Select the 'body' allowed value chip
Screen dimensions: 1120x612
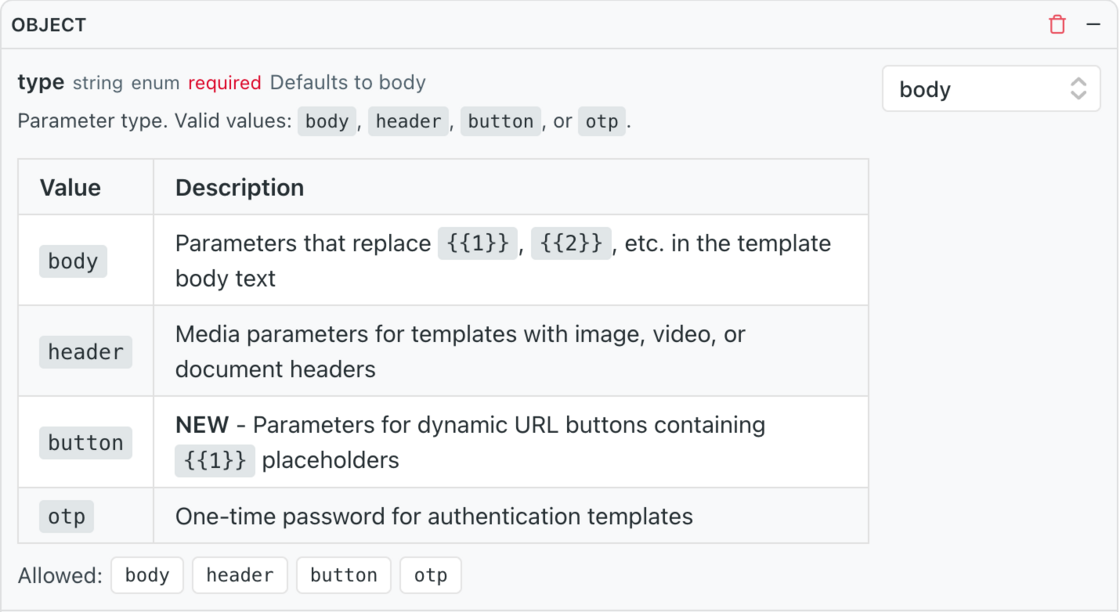tap(147, 575)
